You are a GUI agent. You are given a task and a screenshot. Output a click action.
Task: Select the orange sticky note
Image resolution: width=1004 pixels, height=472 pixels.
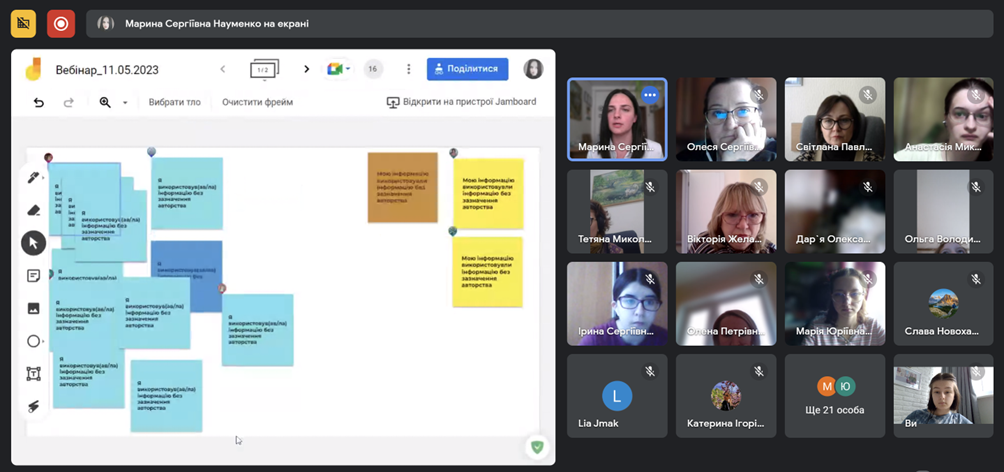pos(402,187)
